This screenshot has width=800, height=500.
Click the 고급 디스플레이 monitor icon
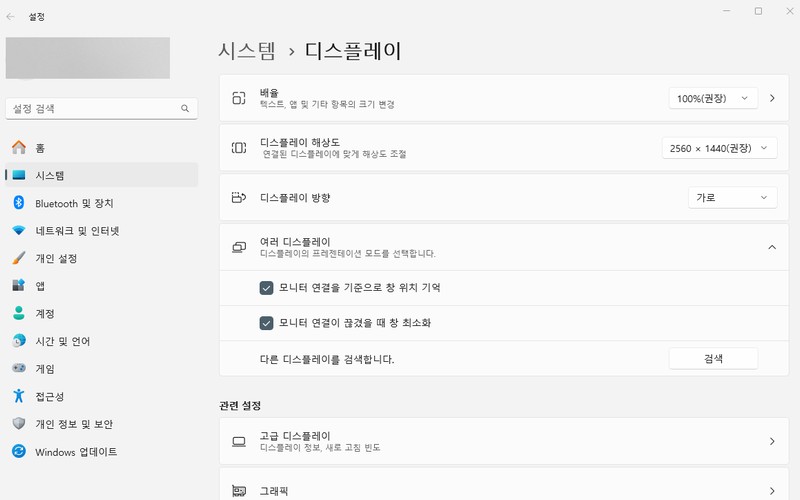click(239, 441)
